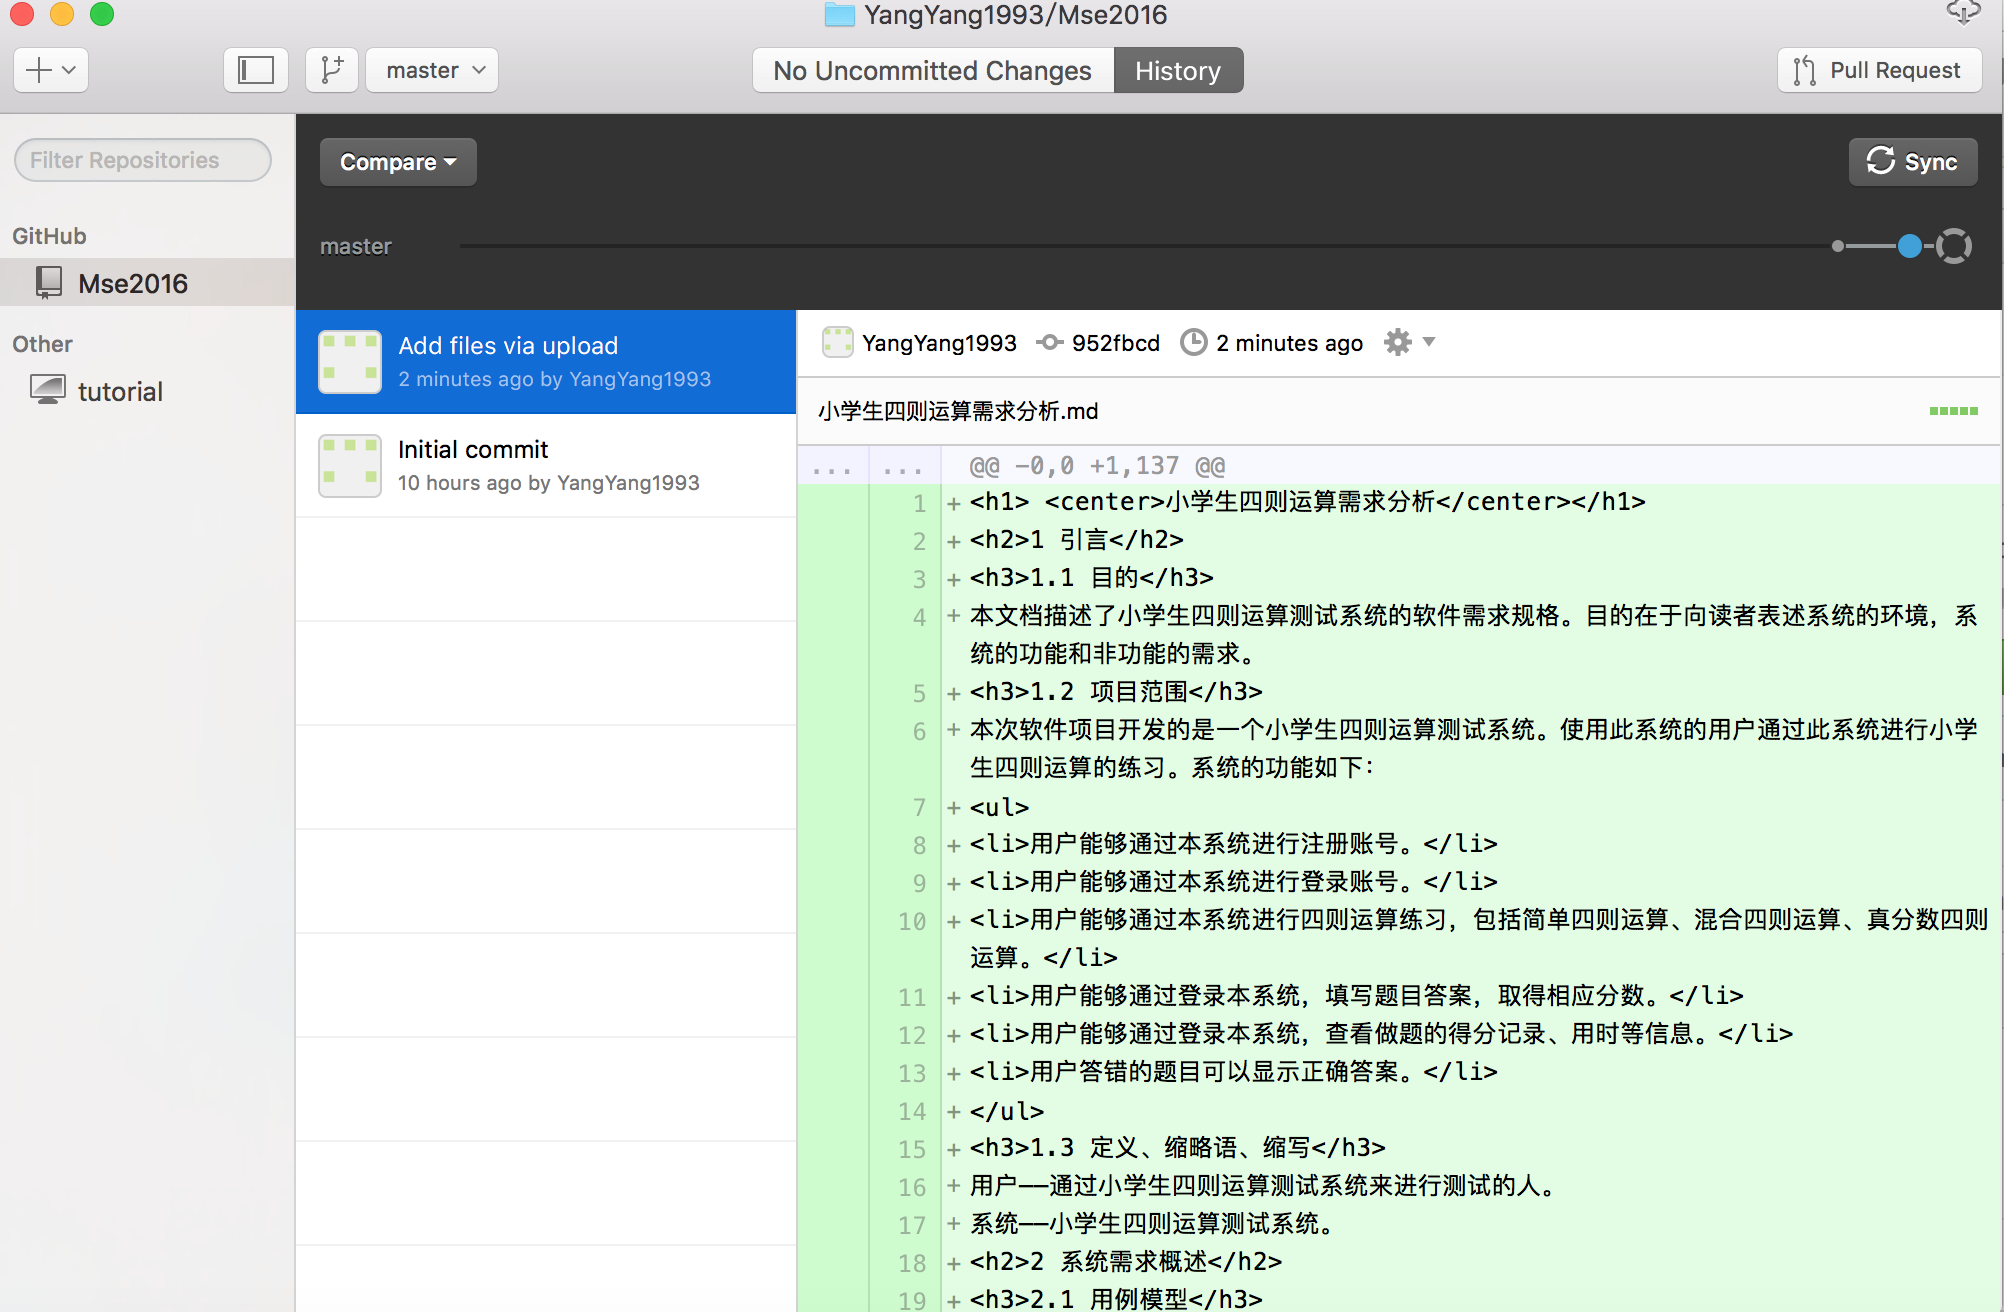Click the folder icon in window title
2004x1312 pixels.
(840, 14)
